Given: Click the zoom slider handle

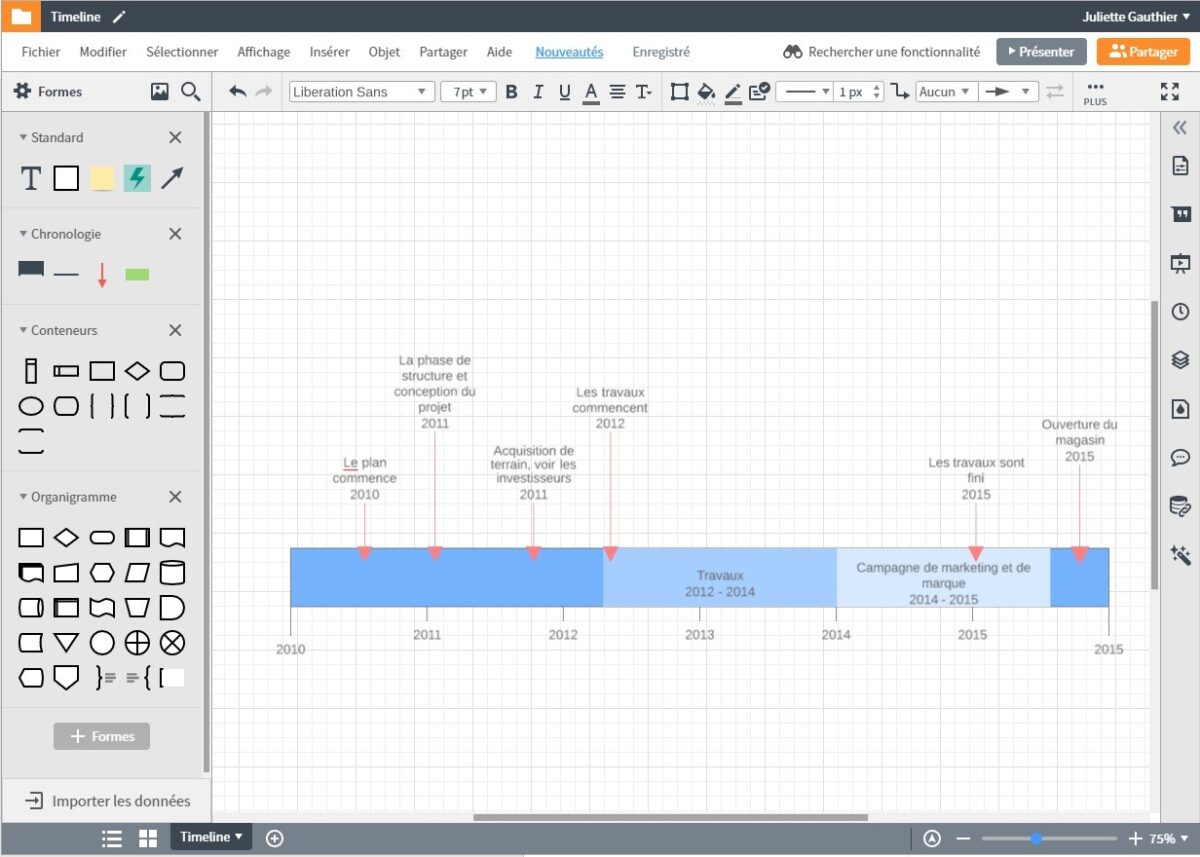Looking at the screenshot, I should pyautogui.click(x=1036, y=839).
